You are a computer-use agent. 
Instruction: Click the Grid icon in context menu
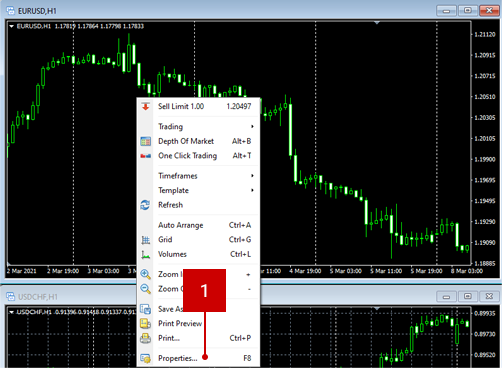coord(146,240)
